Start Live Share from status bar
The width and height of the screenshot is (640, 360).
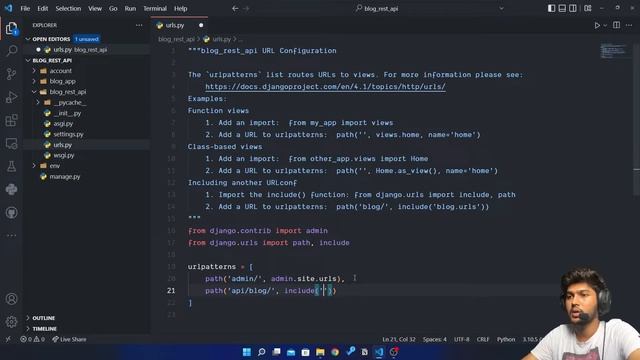tap(69, 339)
